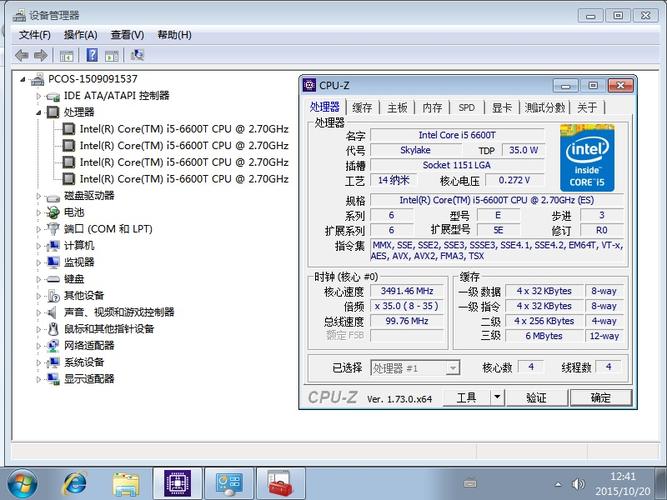Show hidden tray icons arrow
The width and height of the screenshot is (667, 500).
(558, 484)
